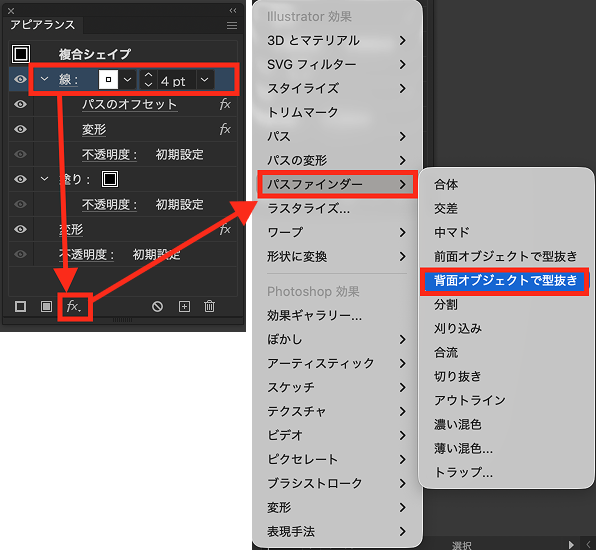The width and height of the screenshot is (596, 550).
Task: Toggle visibility of the 塗り fill row
Action: point(21,179)
